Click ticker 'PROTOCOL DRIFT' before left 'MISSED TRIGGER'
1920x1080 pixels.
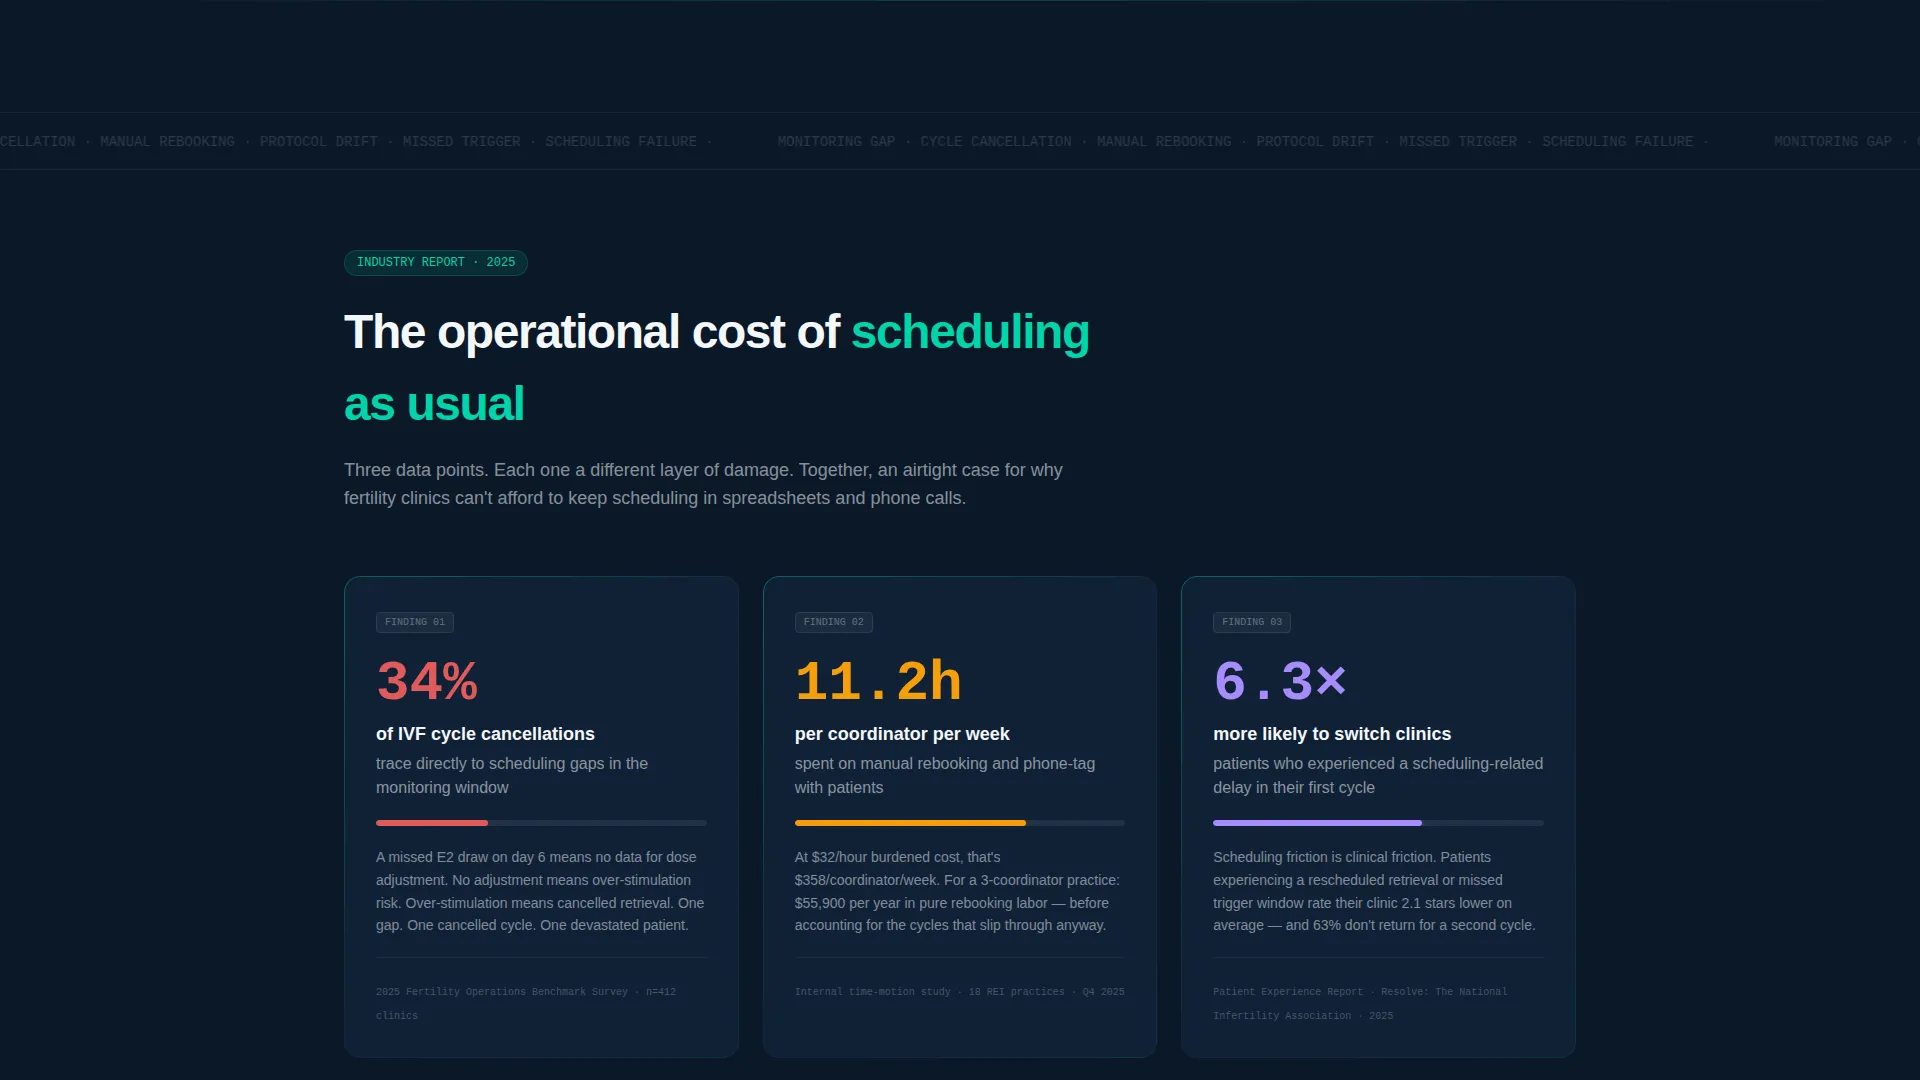319,142
